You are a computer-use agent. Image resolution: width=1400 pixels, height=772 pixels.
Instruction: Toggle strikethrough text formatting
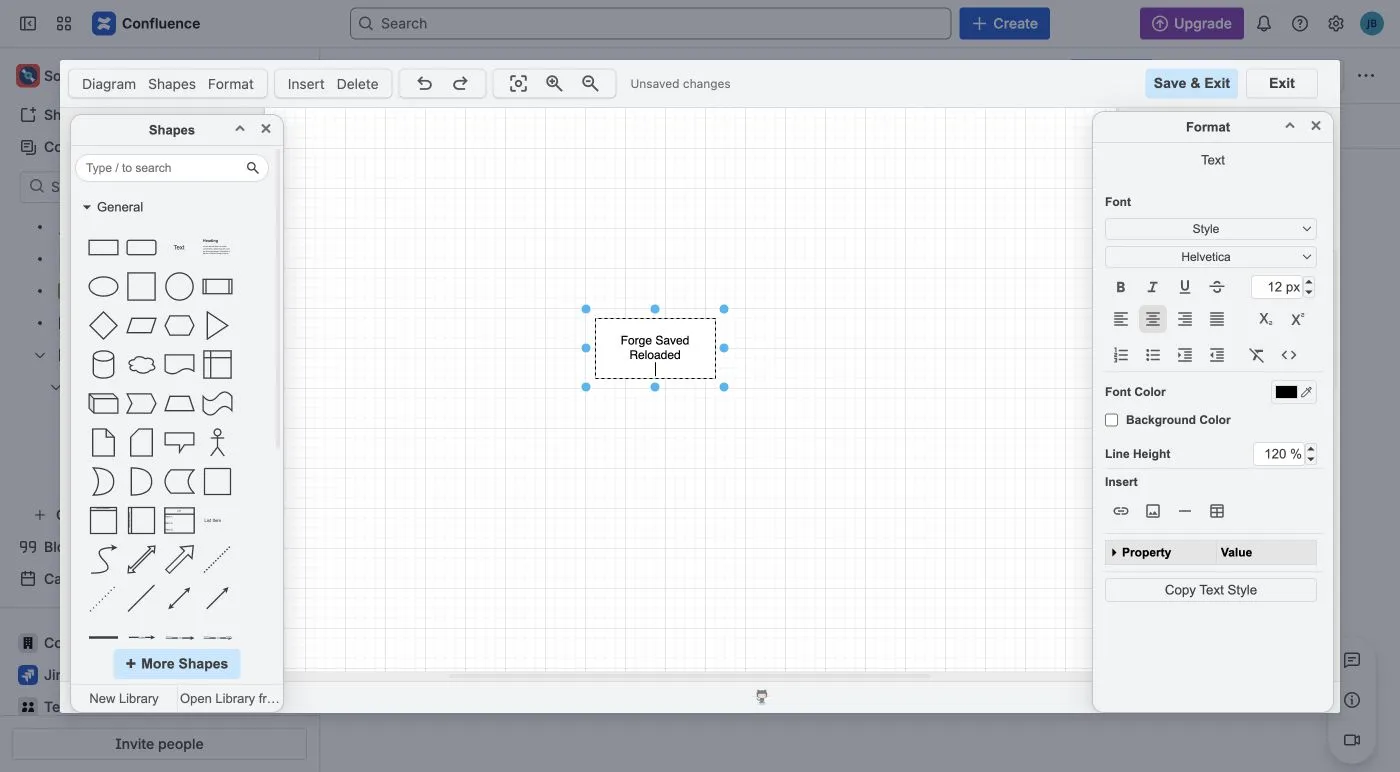pos(1217,287)
